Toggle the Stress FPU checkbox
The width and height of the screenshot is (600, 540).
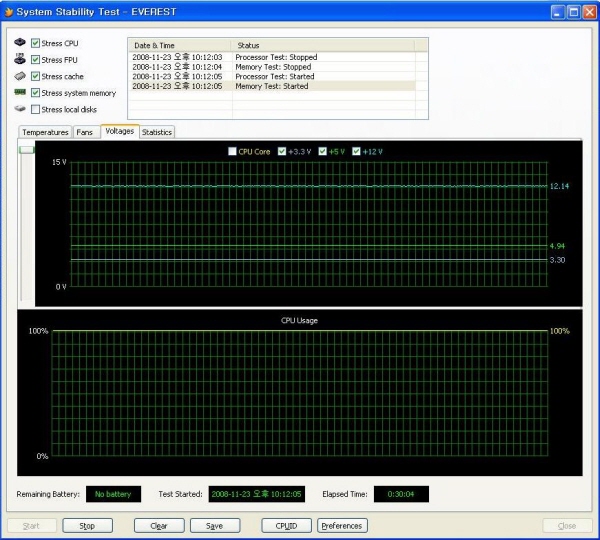tap(35, 60)
